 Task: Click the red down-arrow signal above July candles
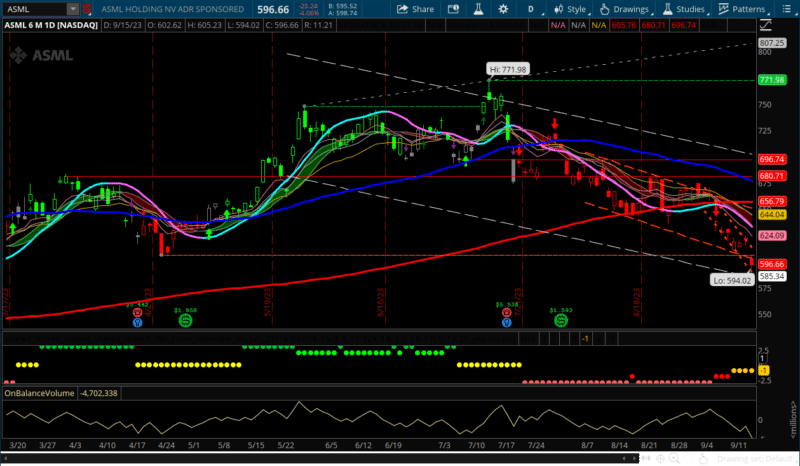(555, 124)
